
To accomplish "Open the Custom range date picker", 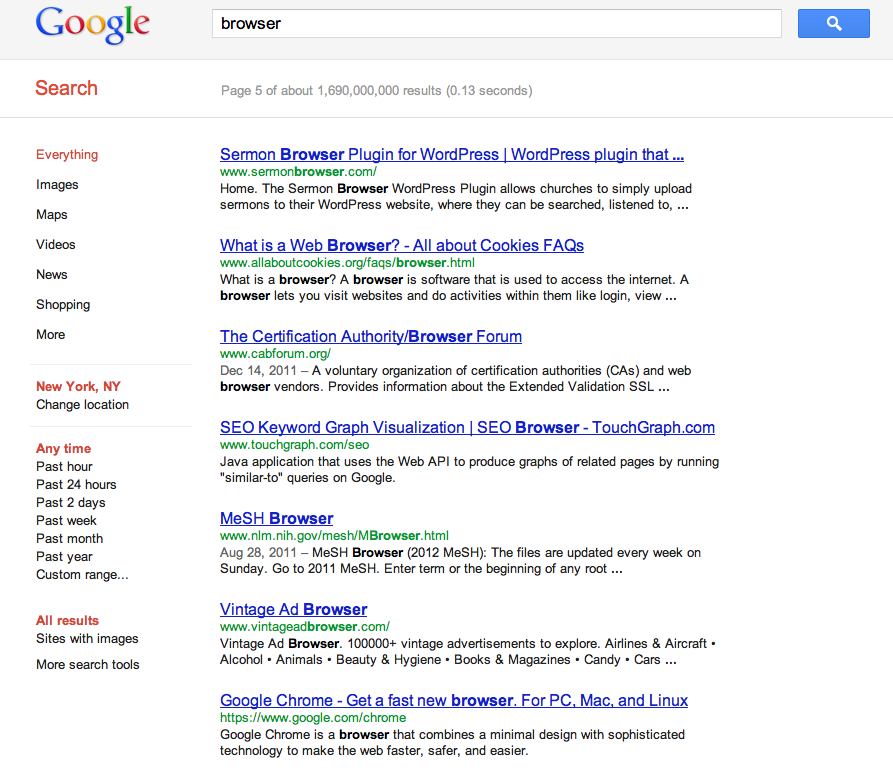I will click(x=82, y=575).
